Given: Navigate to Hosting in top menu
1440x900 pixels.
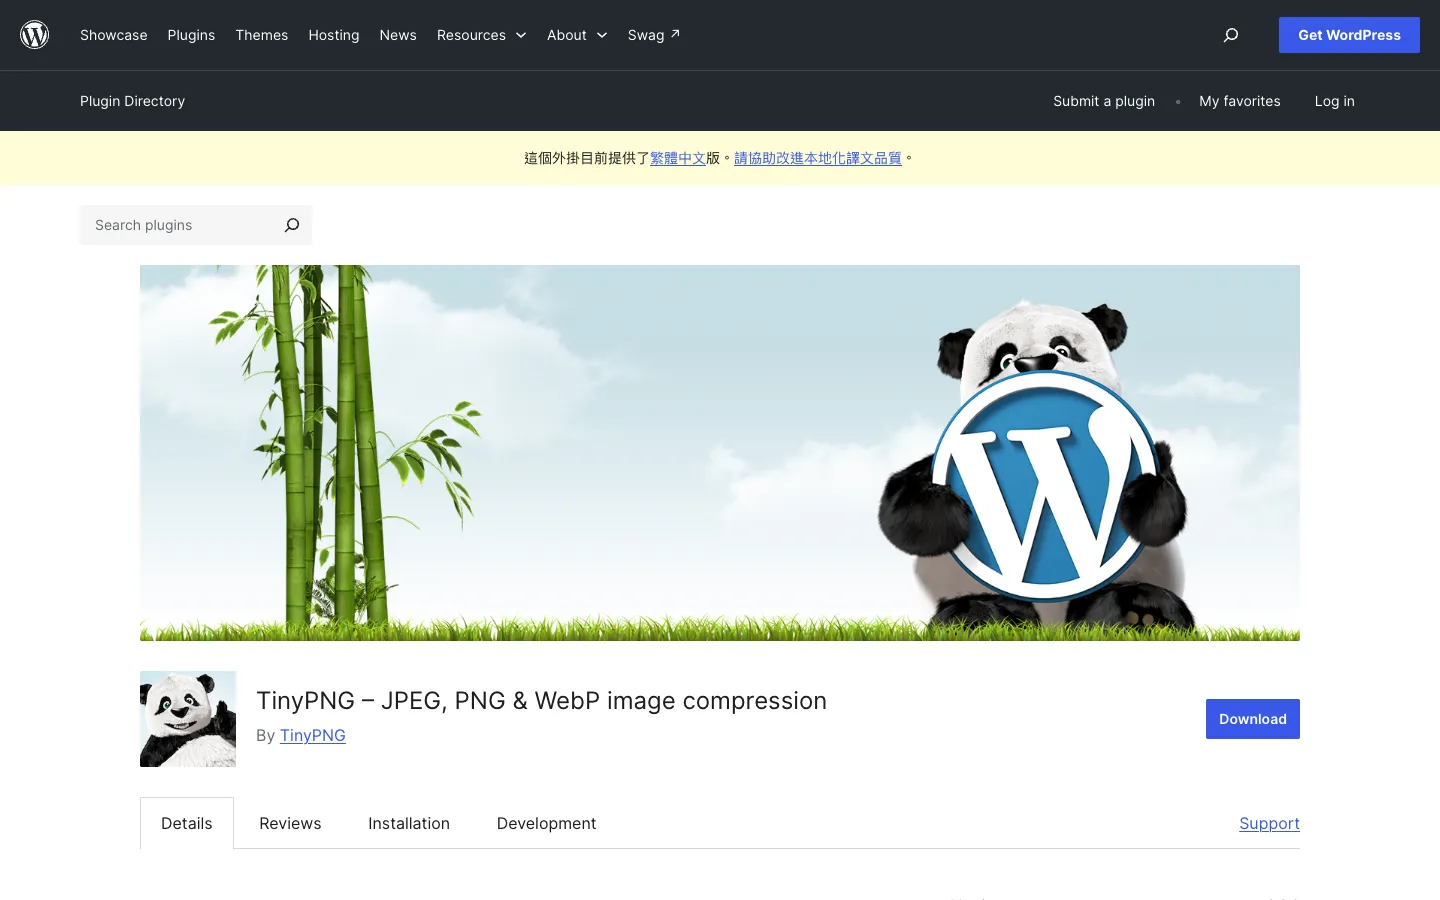Looking at the screenshot, I should click(x=334, y=35).
